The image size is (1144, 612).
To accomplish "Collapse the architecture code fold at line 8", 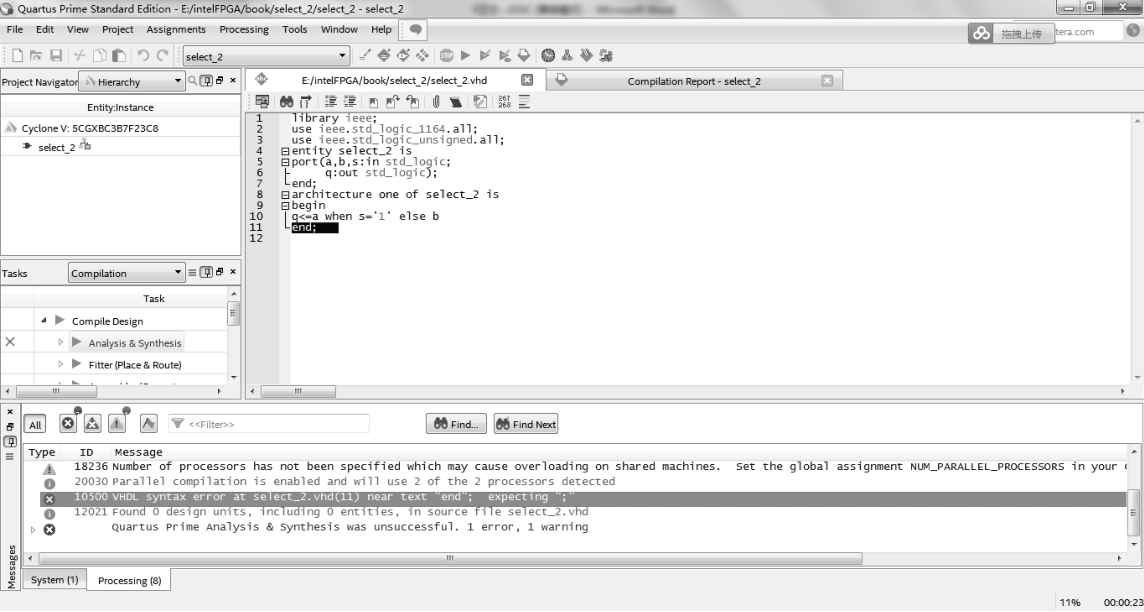I will (x=285, y=195).
